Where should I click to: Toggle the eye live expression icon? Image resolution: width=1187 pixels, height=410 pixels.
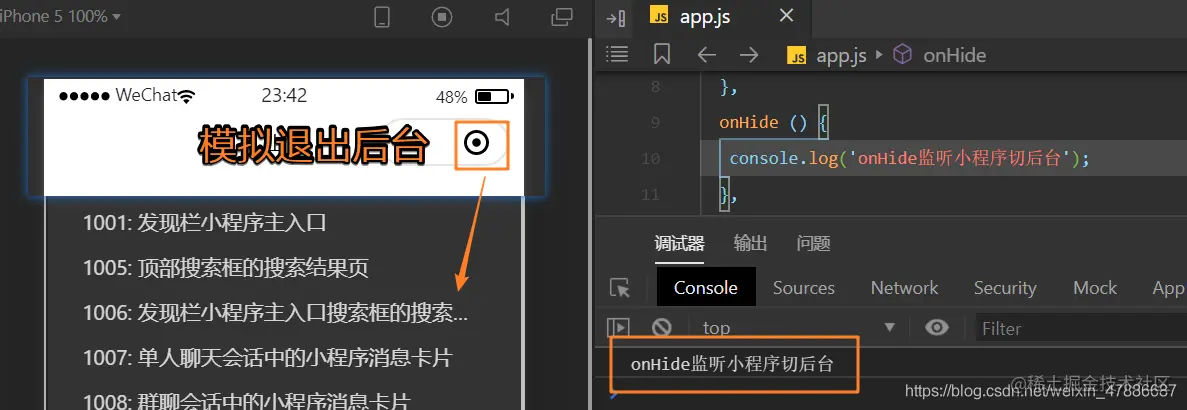[937, 327]
